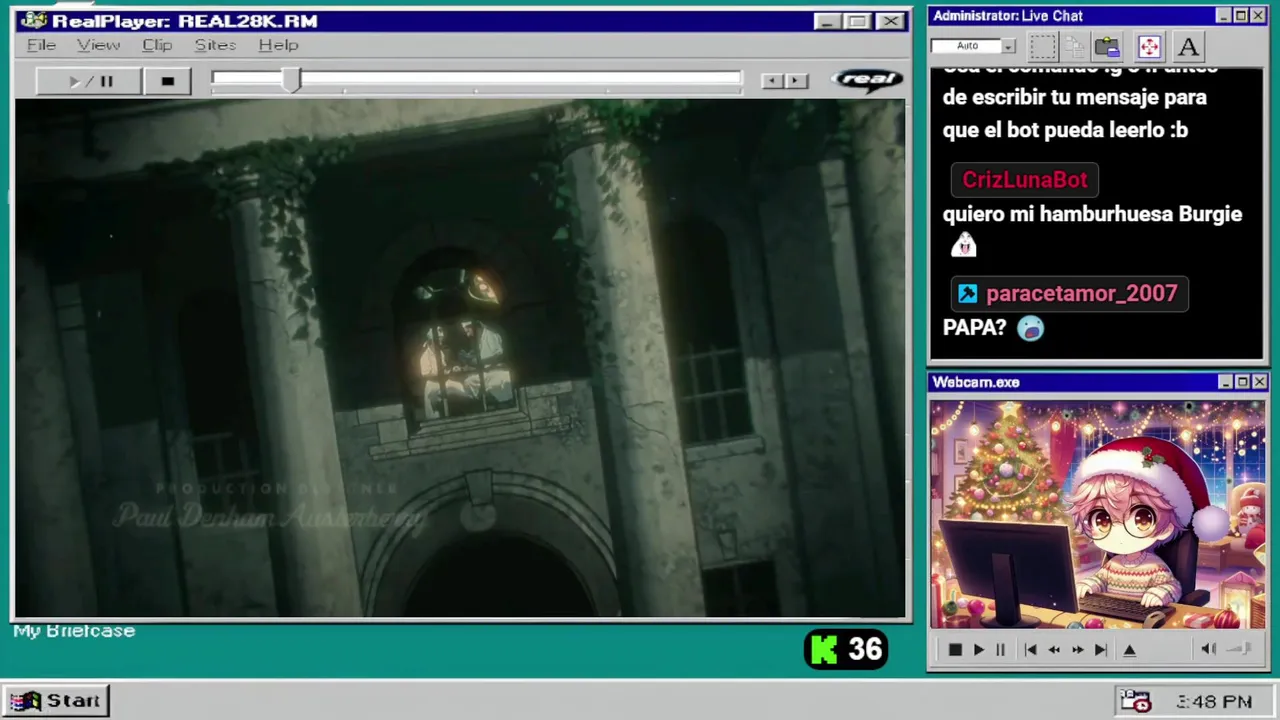Viewport: 1280px width, 720px height.
Task: Maximize the Live Chat window
Action: coord(1241,16)
